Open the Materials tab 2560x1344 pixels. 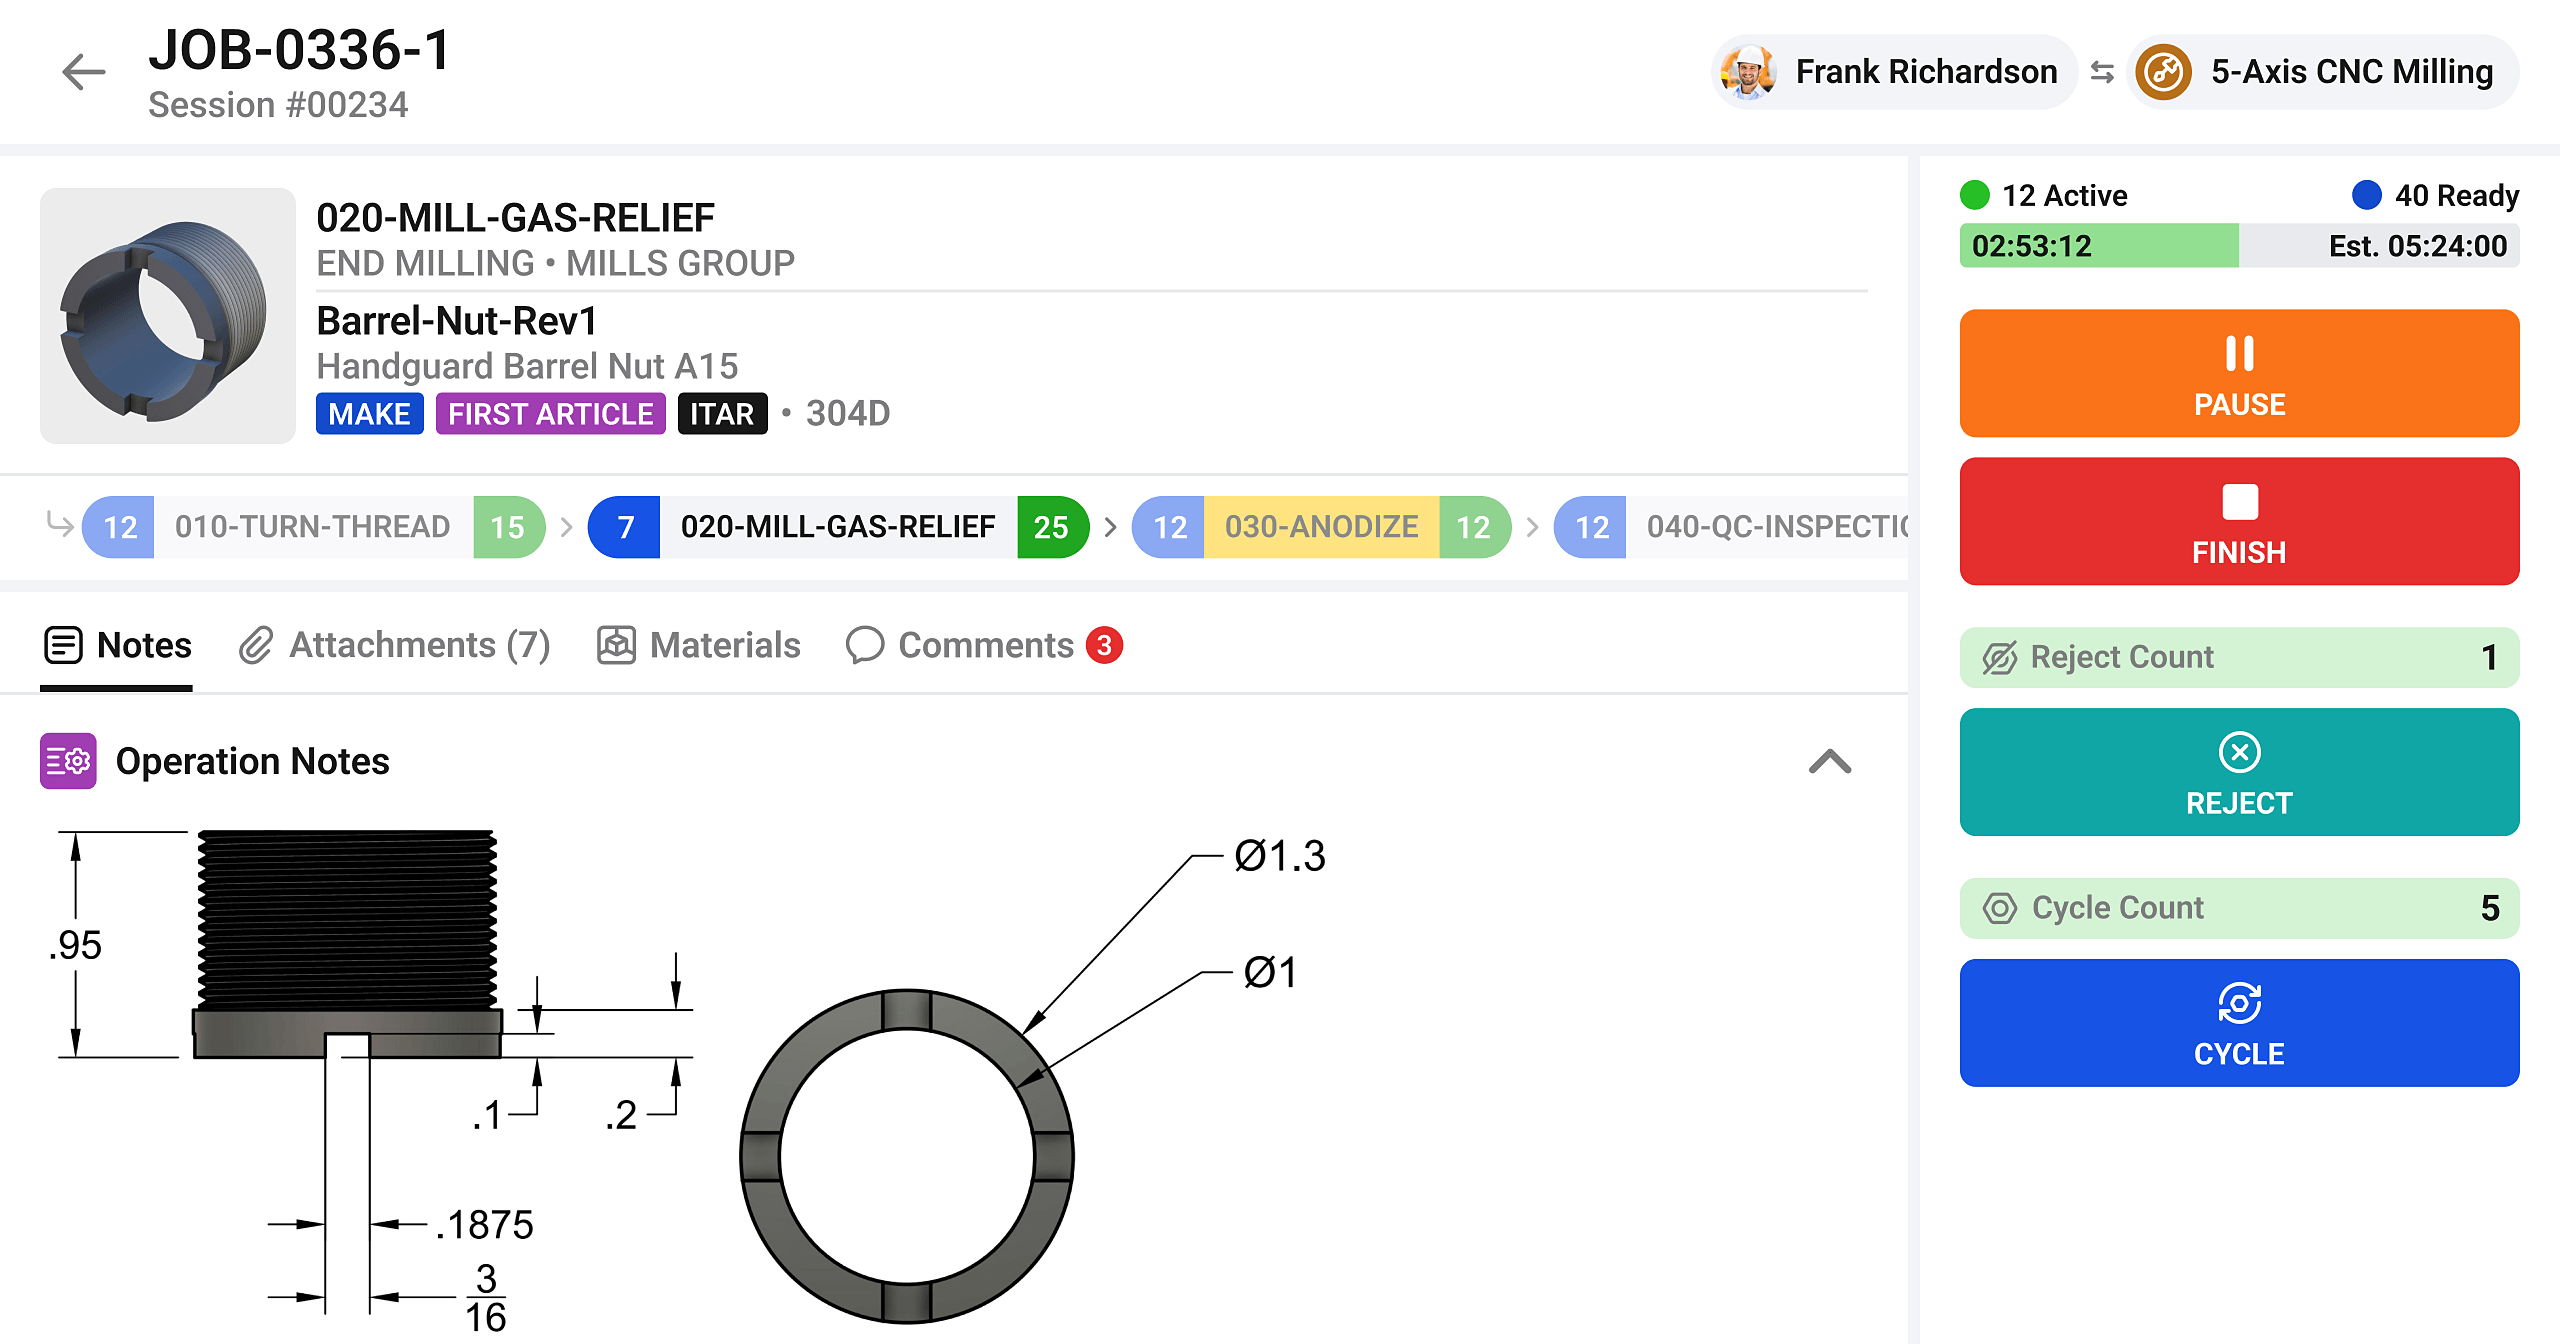click(698, 645)
